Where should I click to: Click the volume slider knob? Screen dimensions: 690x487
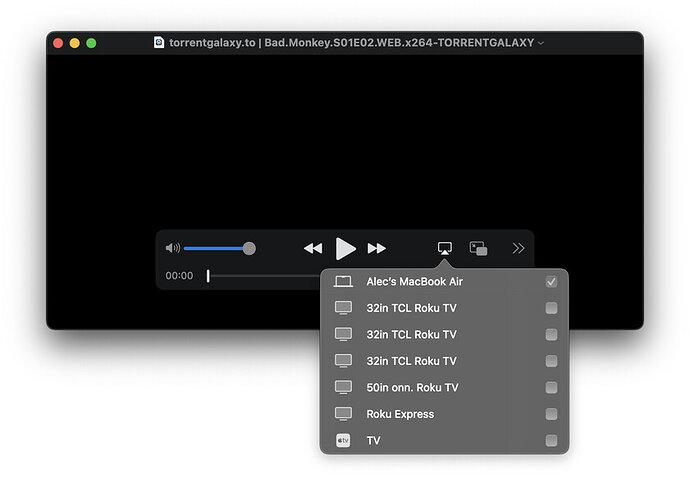249,249
